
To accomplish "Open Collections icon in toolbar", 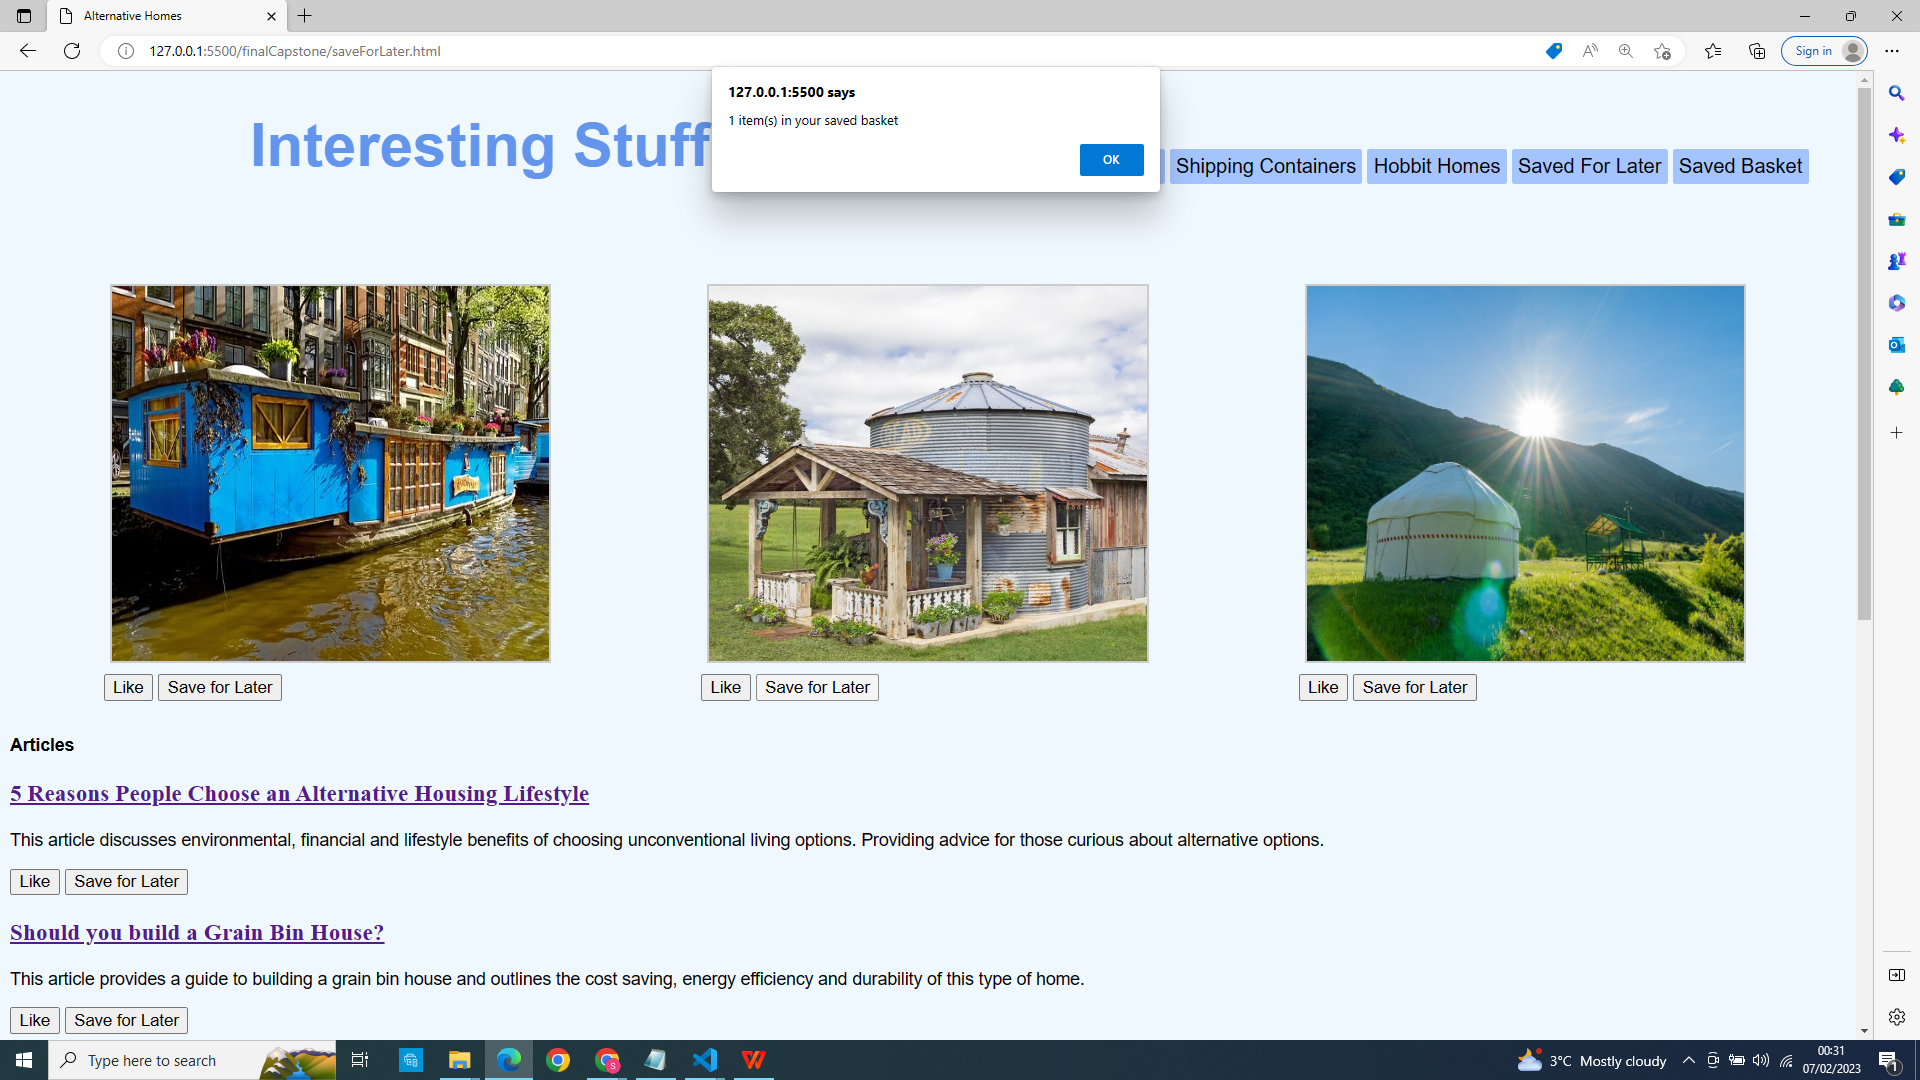I will (x=1757, y=51).
